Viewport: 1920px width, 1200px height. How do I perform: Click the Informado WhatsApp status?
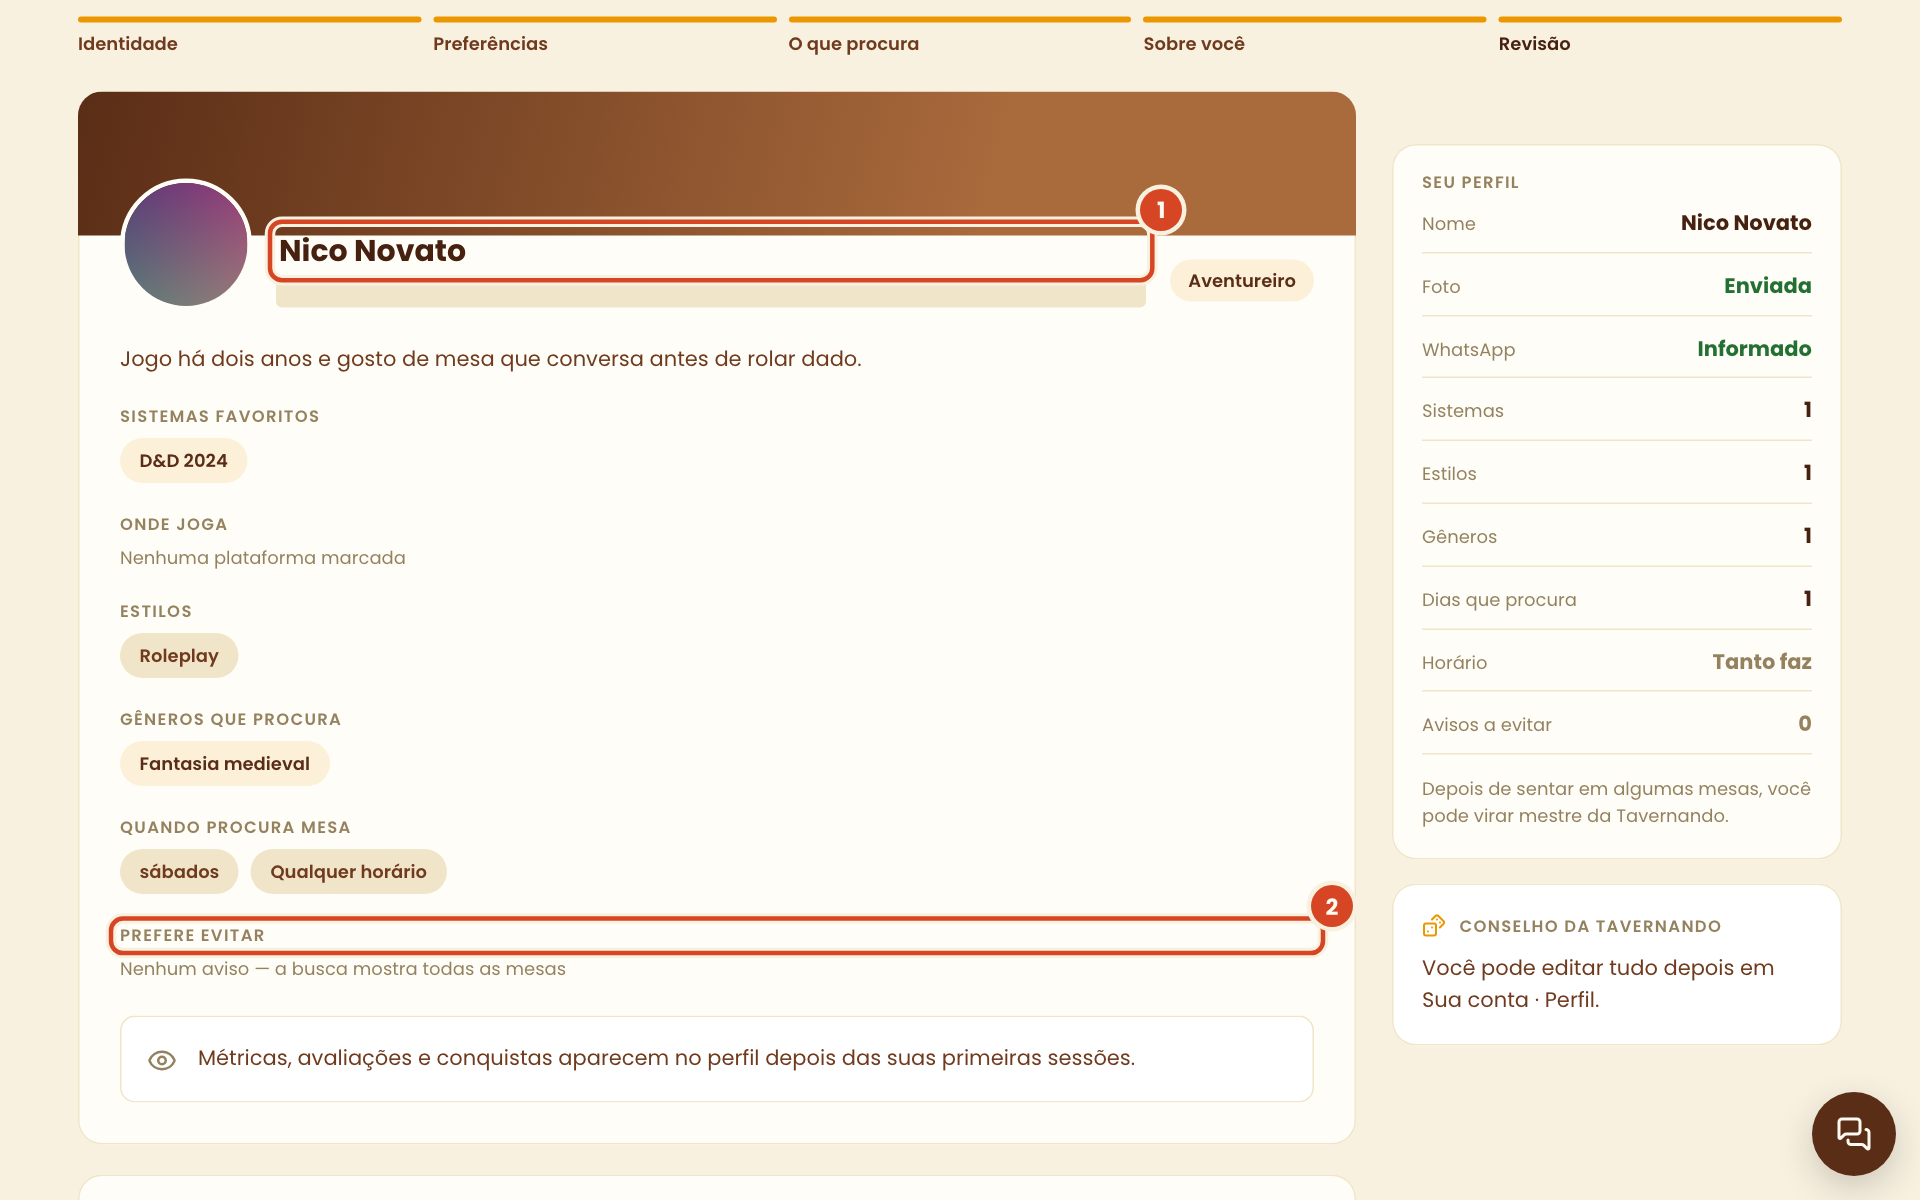coord(1754,349)
